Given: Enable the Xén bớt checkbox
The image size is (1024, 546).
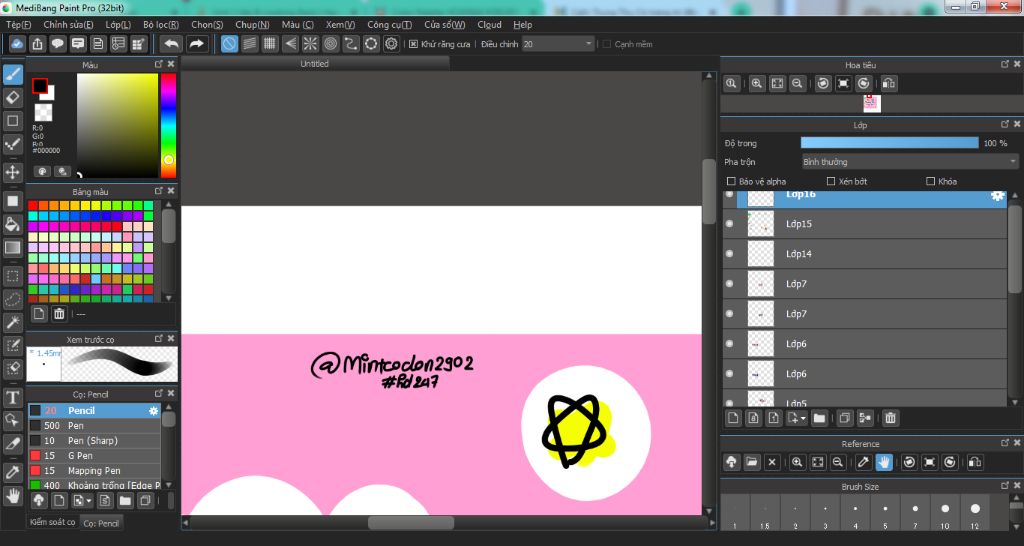Looking at the screenshot, I should tap(831, 182).
